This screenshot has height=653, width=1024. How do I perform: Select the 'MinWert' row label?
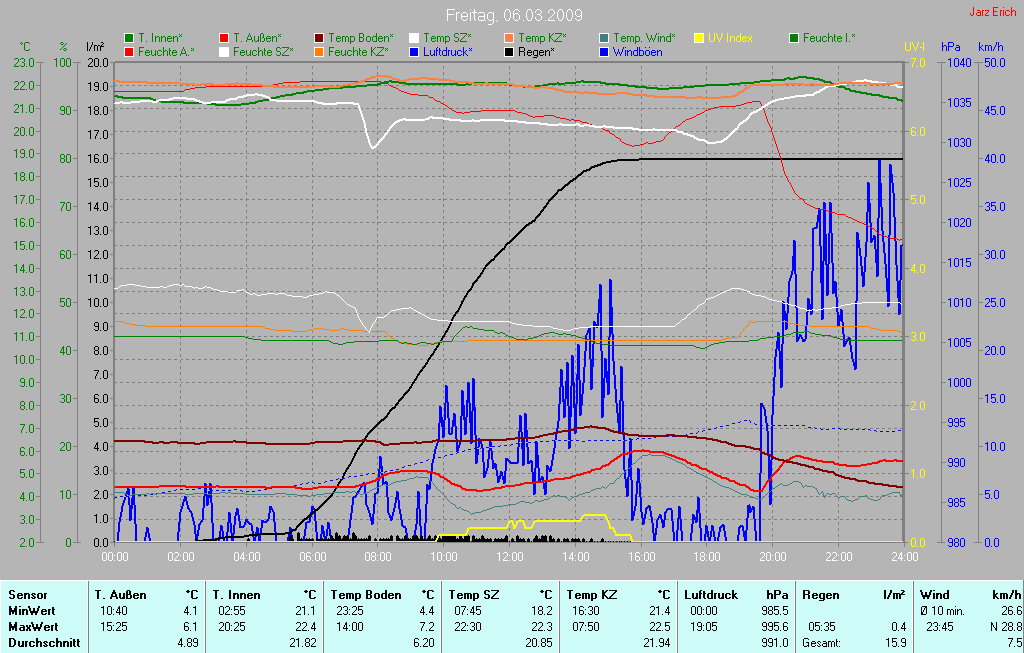click(32, 611)
